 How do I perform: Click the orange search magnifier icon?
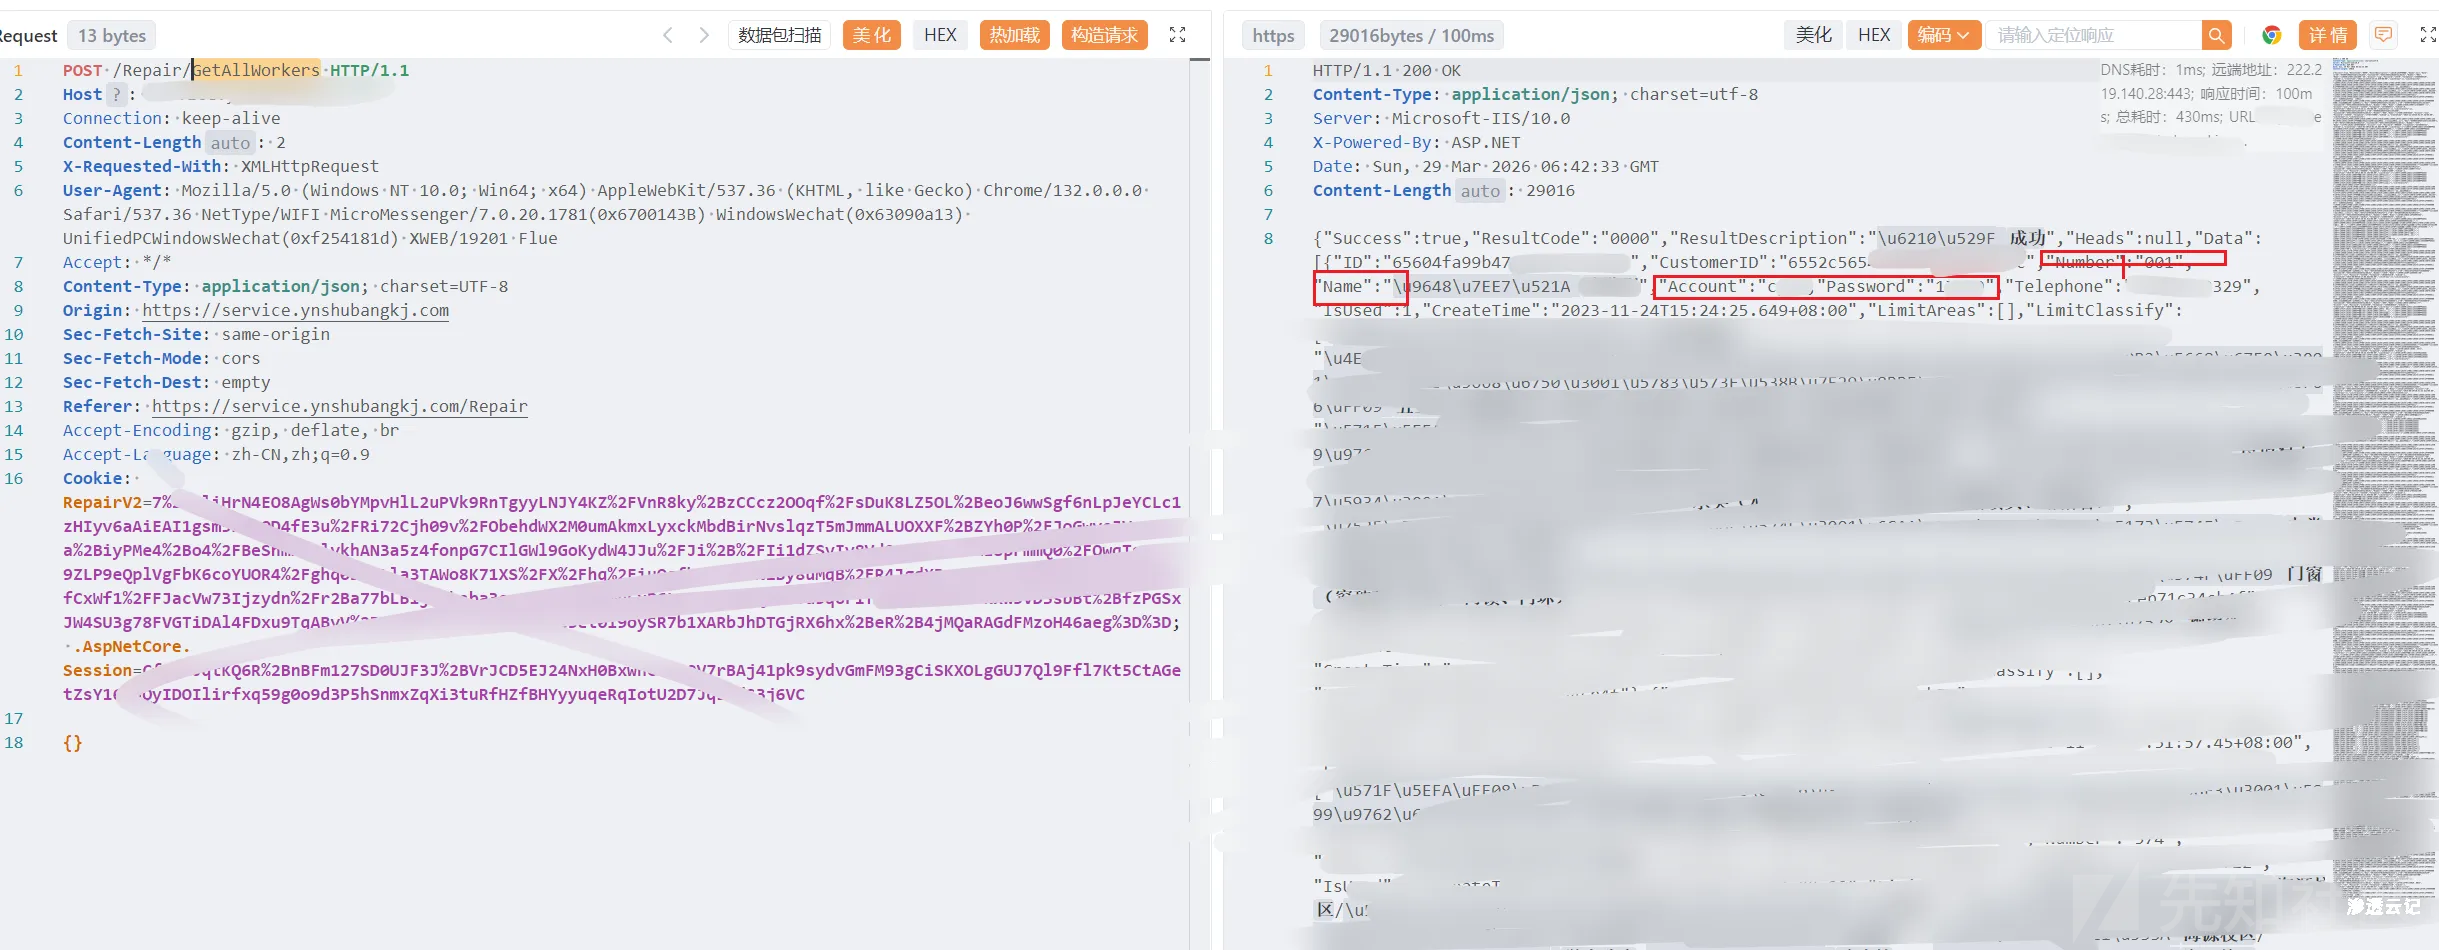point(2216,35)
